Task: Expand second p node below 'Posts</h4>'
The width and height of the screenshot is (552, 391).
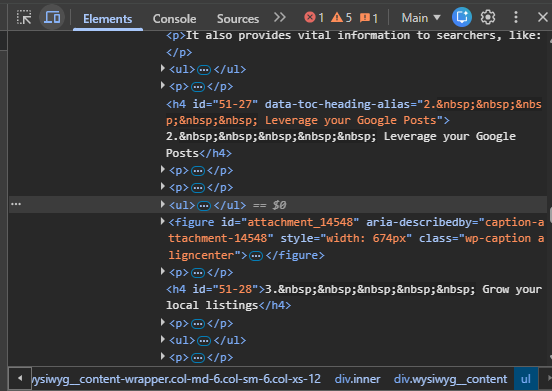Action: (x=163, y=186)
